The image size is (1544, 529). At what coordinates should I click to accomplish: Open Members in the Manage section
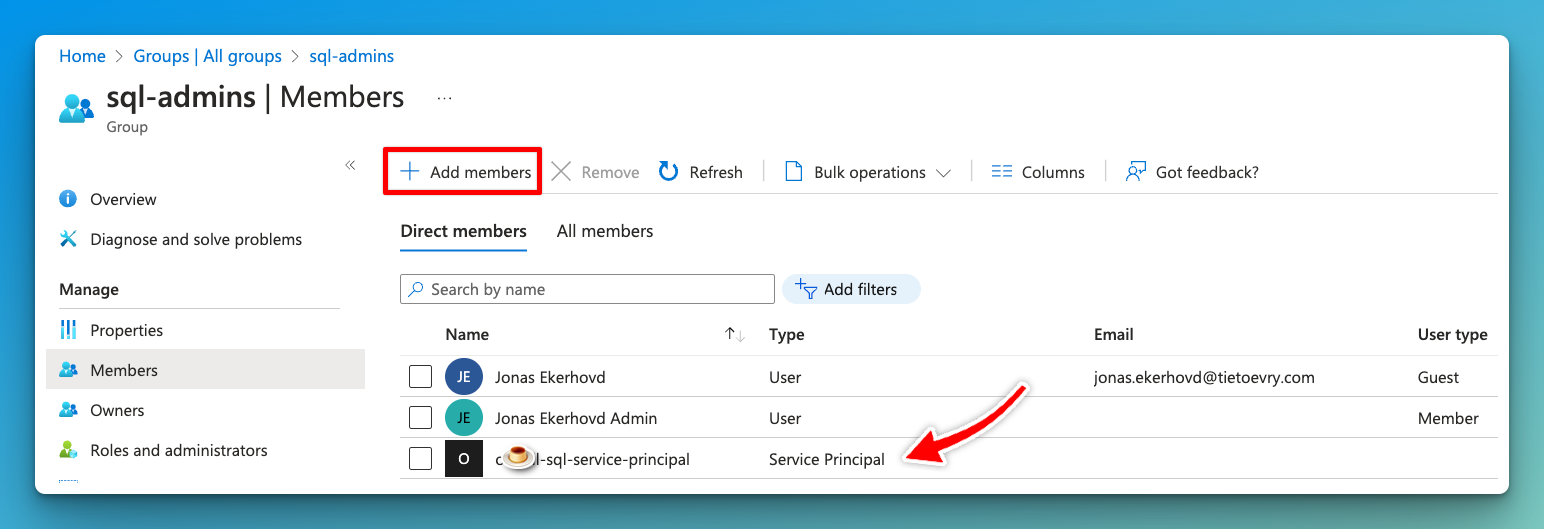tap(206, 370)
